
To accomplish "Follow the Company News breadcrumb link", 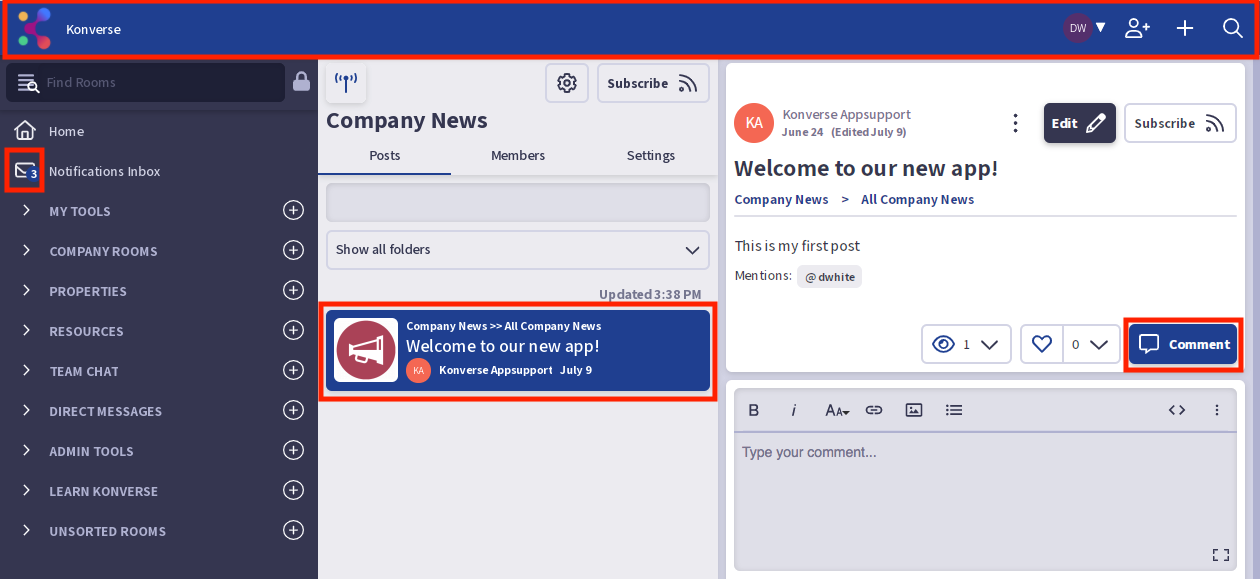I will (781, 200).
